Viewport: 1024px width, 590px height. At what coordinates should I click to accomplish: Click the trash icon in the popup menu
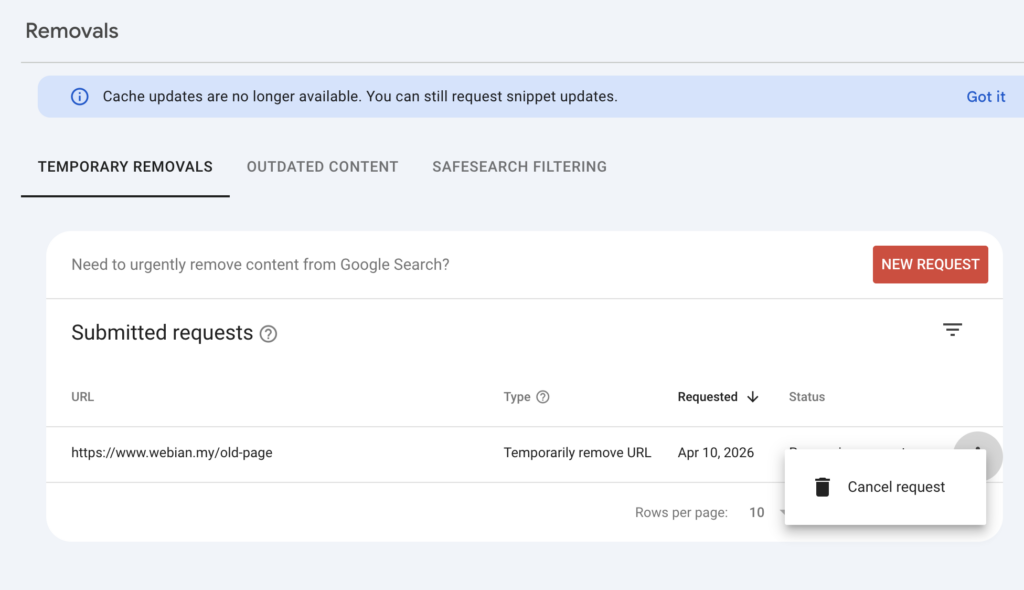[822, 487]
